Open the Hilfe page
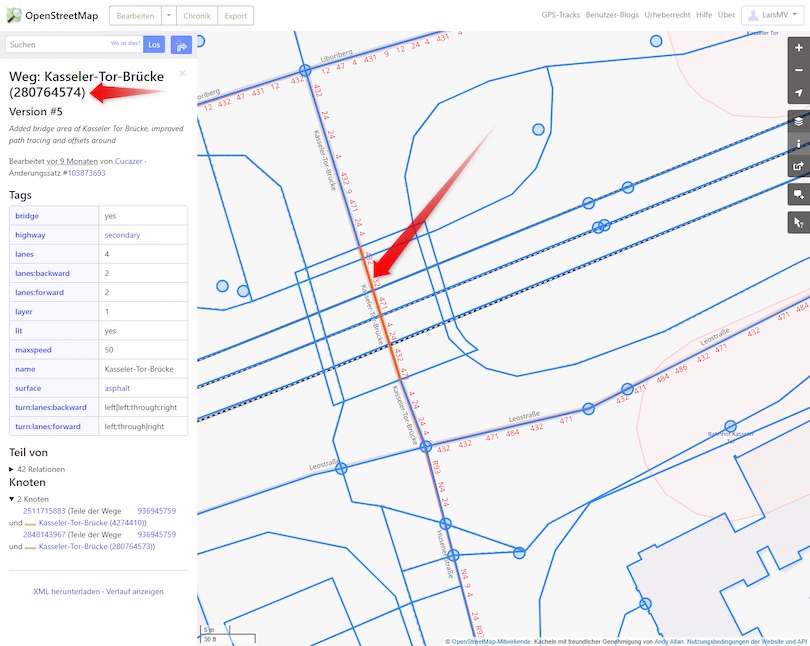Viewport: 810px width, 646px height. 704,15
